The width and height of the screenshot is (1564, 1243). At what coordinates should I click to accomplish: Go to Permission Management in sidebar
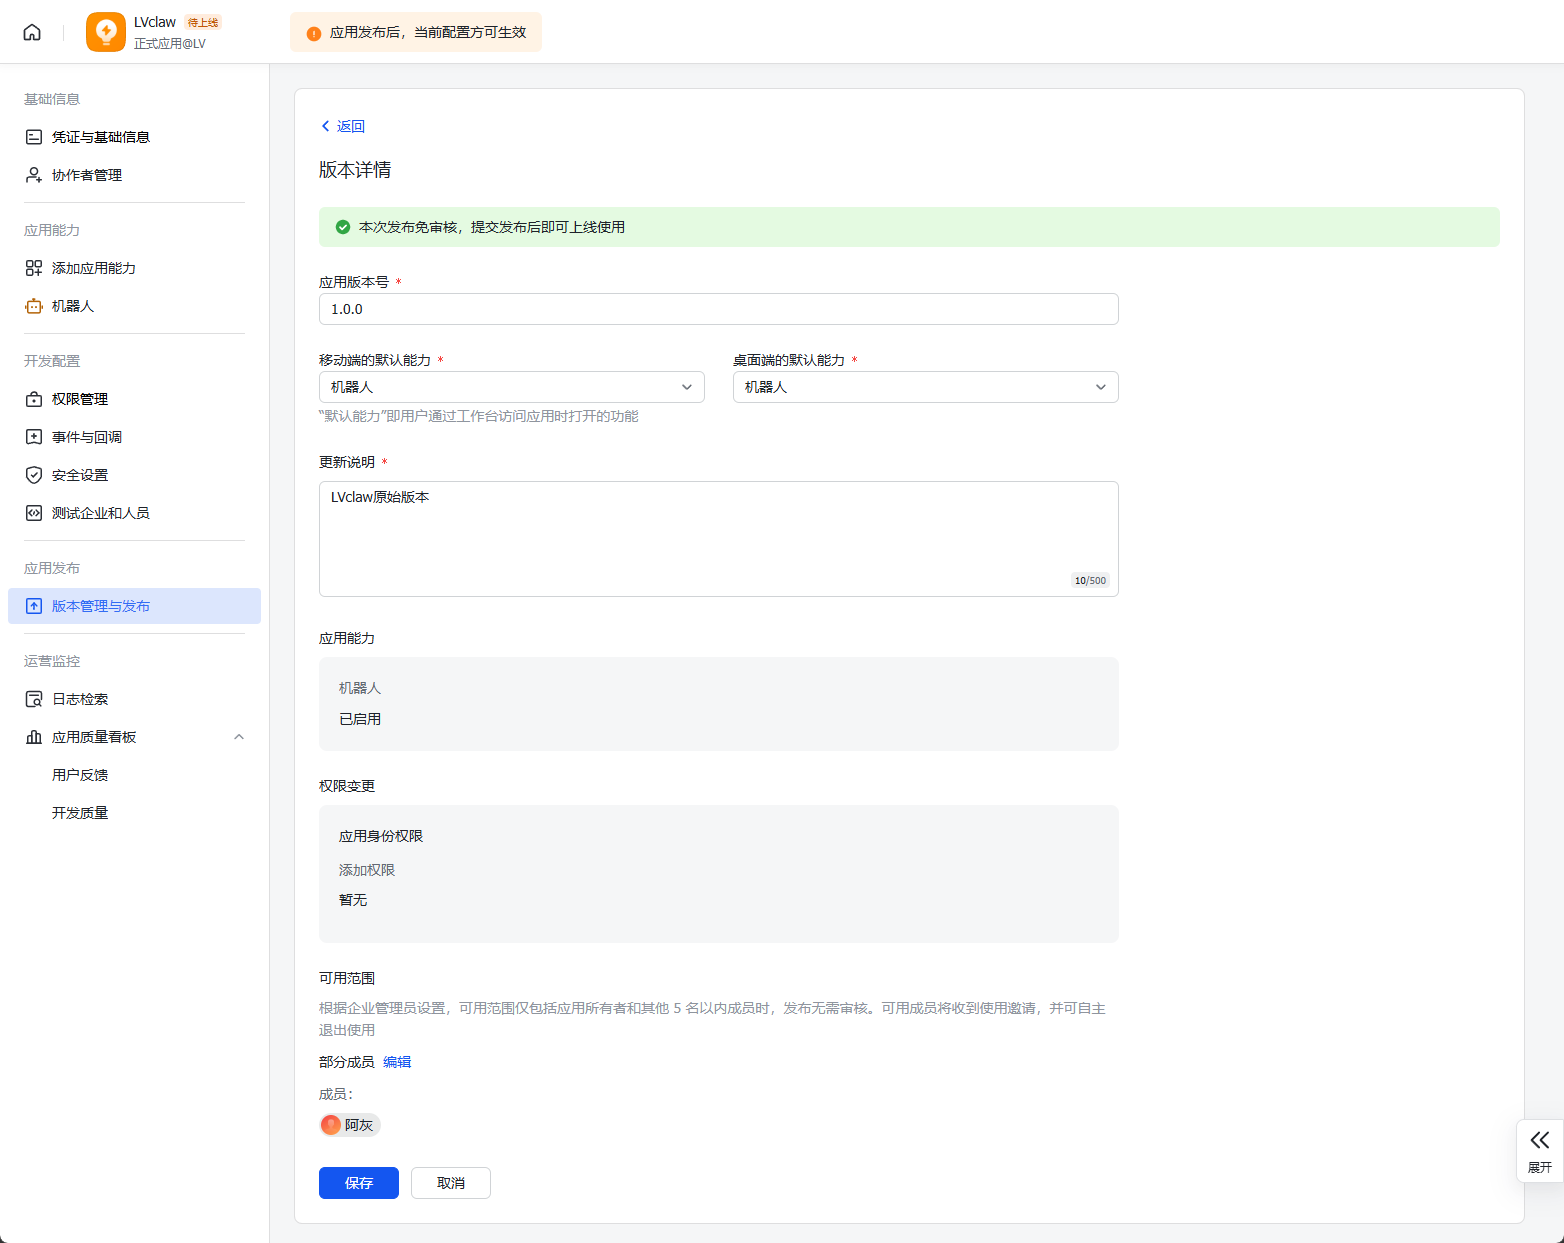click(x=80, y=399)
